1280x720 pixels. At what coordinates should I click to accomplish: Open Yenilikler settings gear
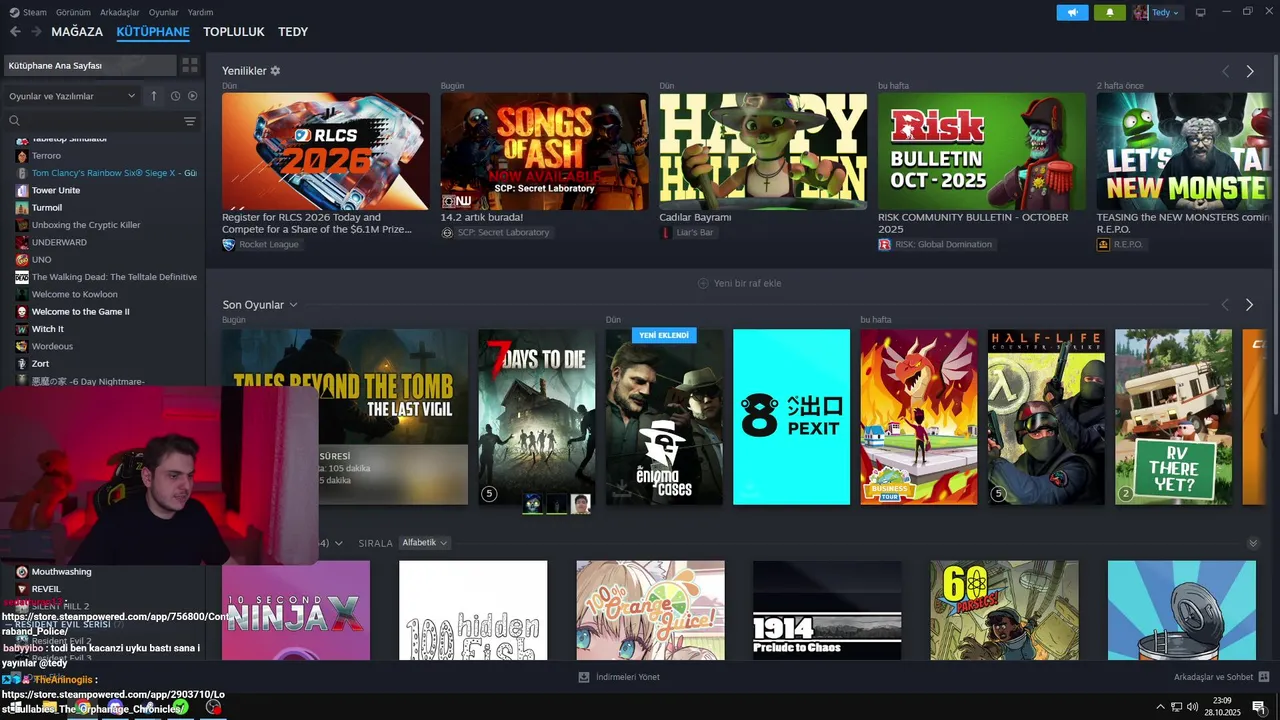pyautogui.click(x=275, y=71)
